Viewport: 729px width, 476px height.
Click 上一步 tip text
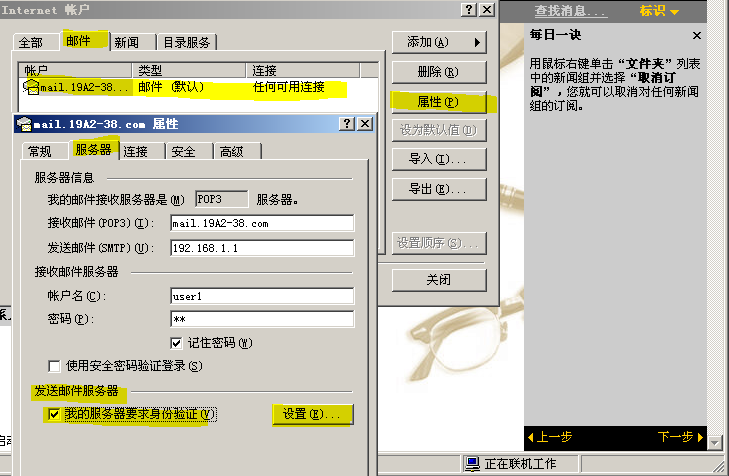coord(554,437)
